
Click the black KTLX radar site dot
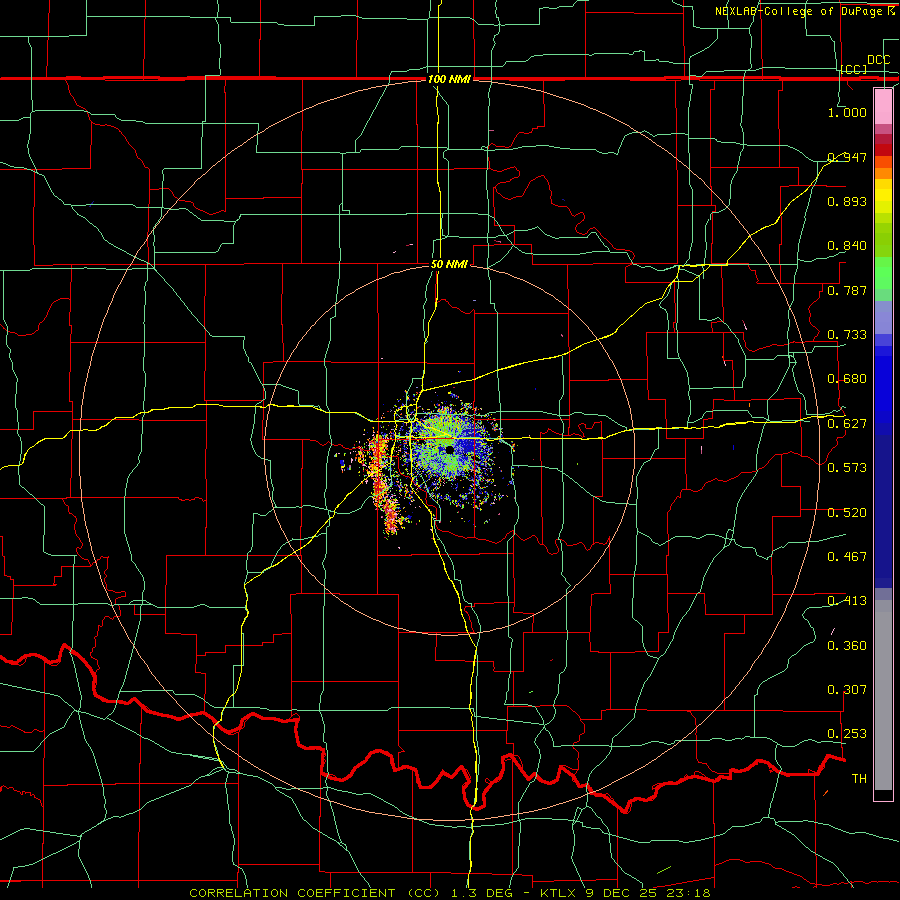[449, 450]
